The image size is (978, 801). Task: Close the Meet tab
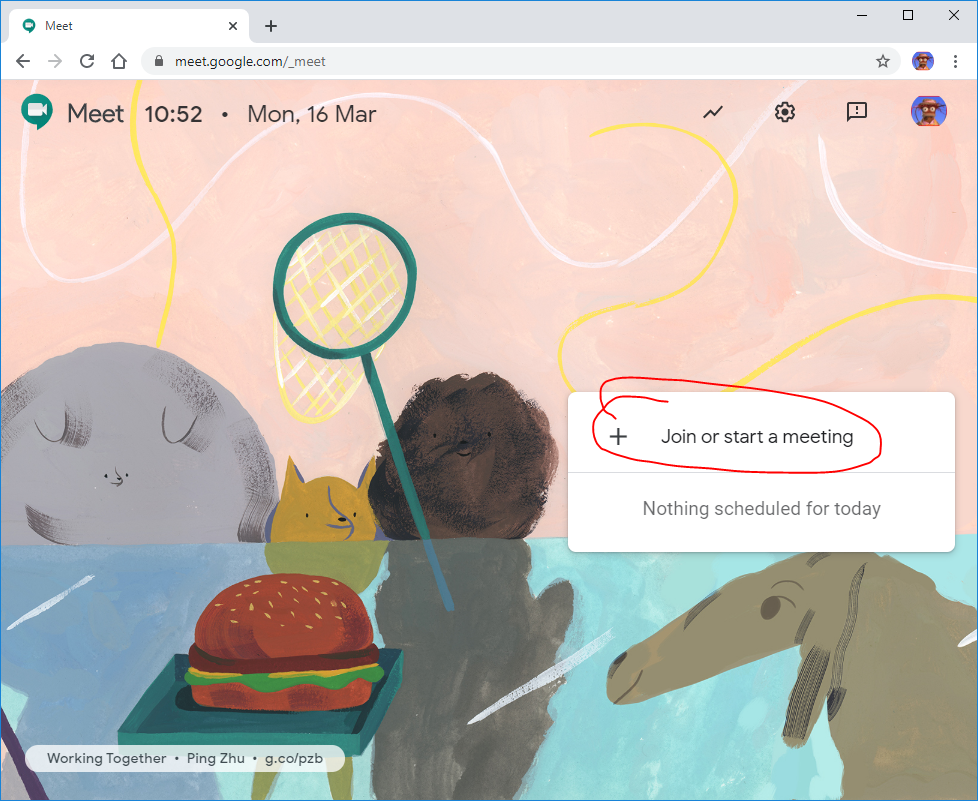click(x=234, y=26)
